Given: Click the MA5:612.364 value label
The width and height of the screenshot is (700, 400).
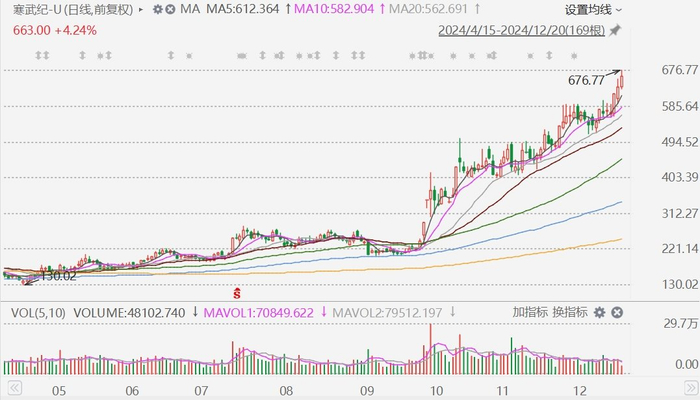Looking at the screenshot, I should pos(242,9).
